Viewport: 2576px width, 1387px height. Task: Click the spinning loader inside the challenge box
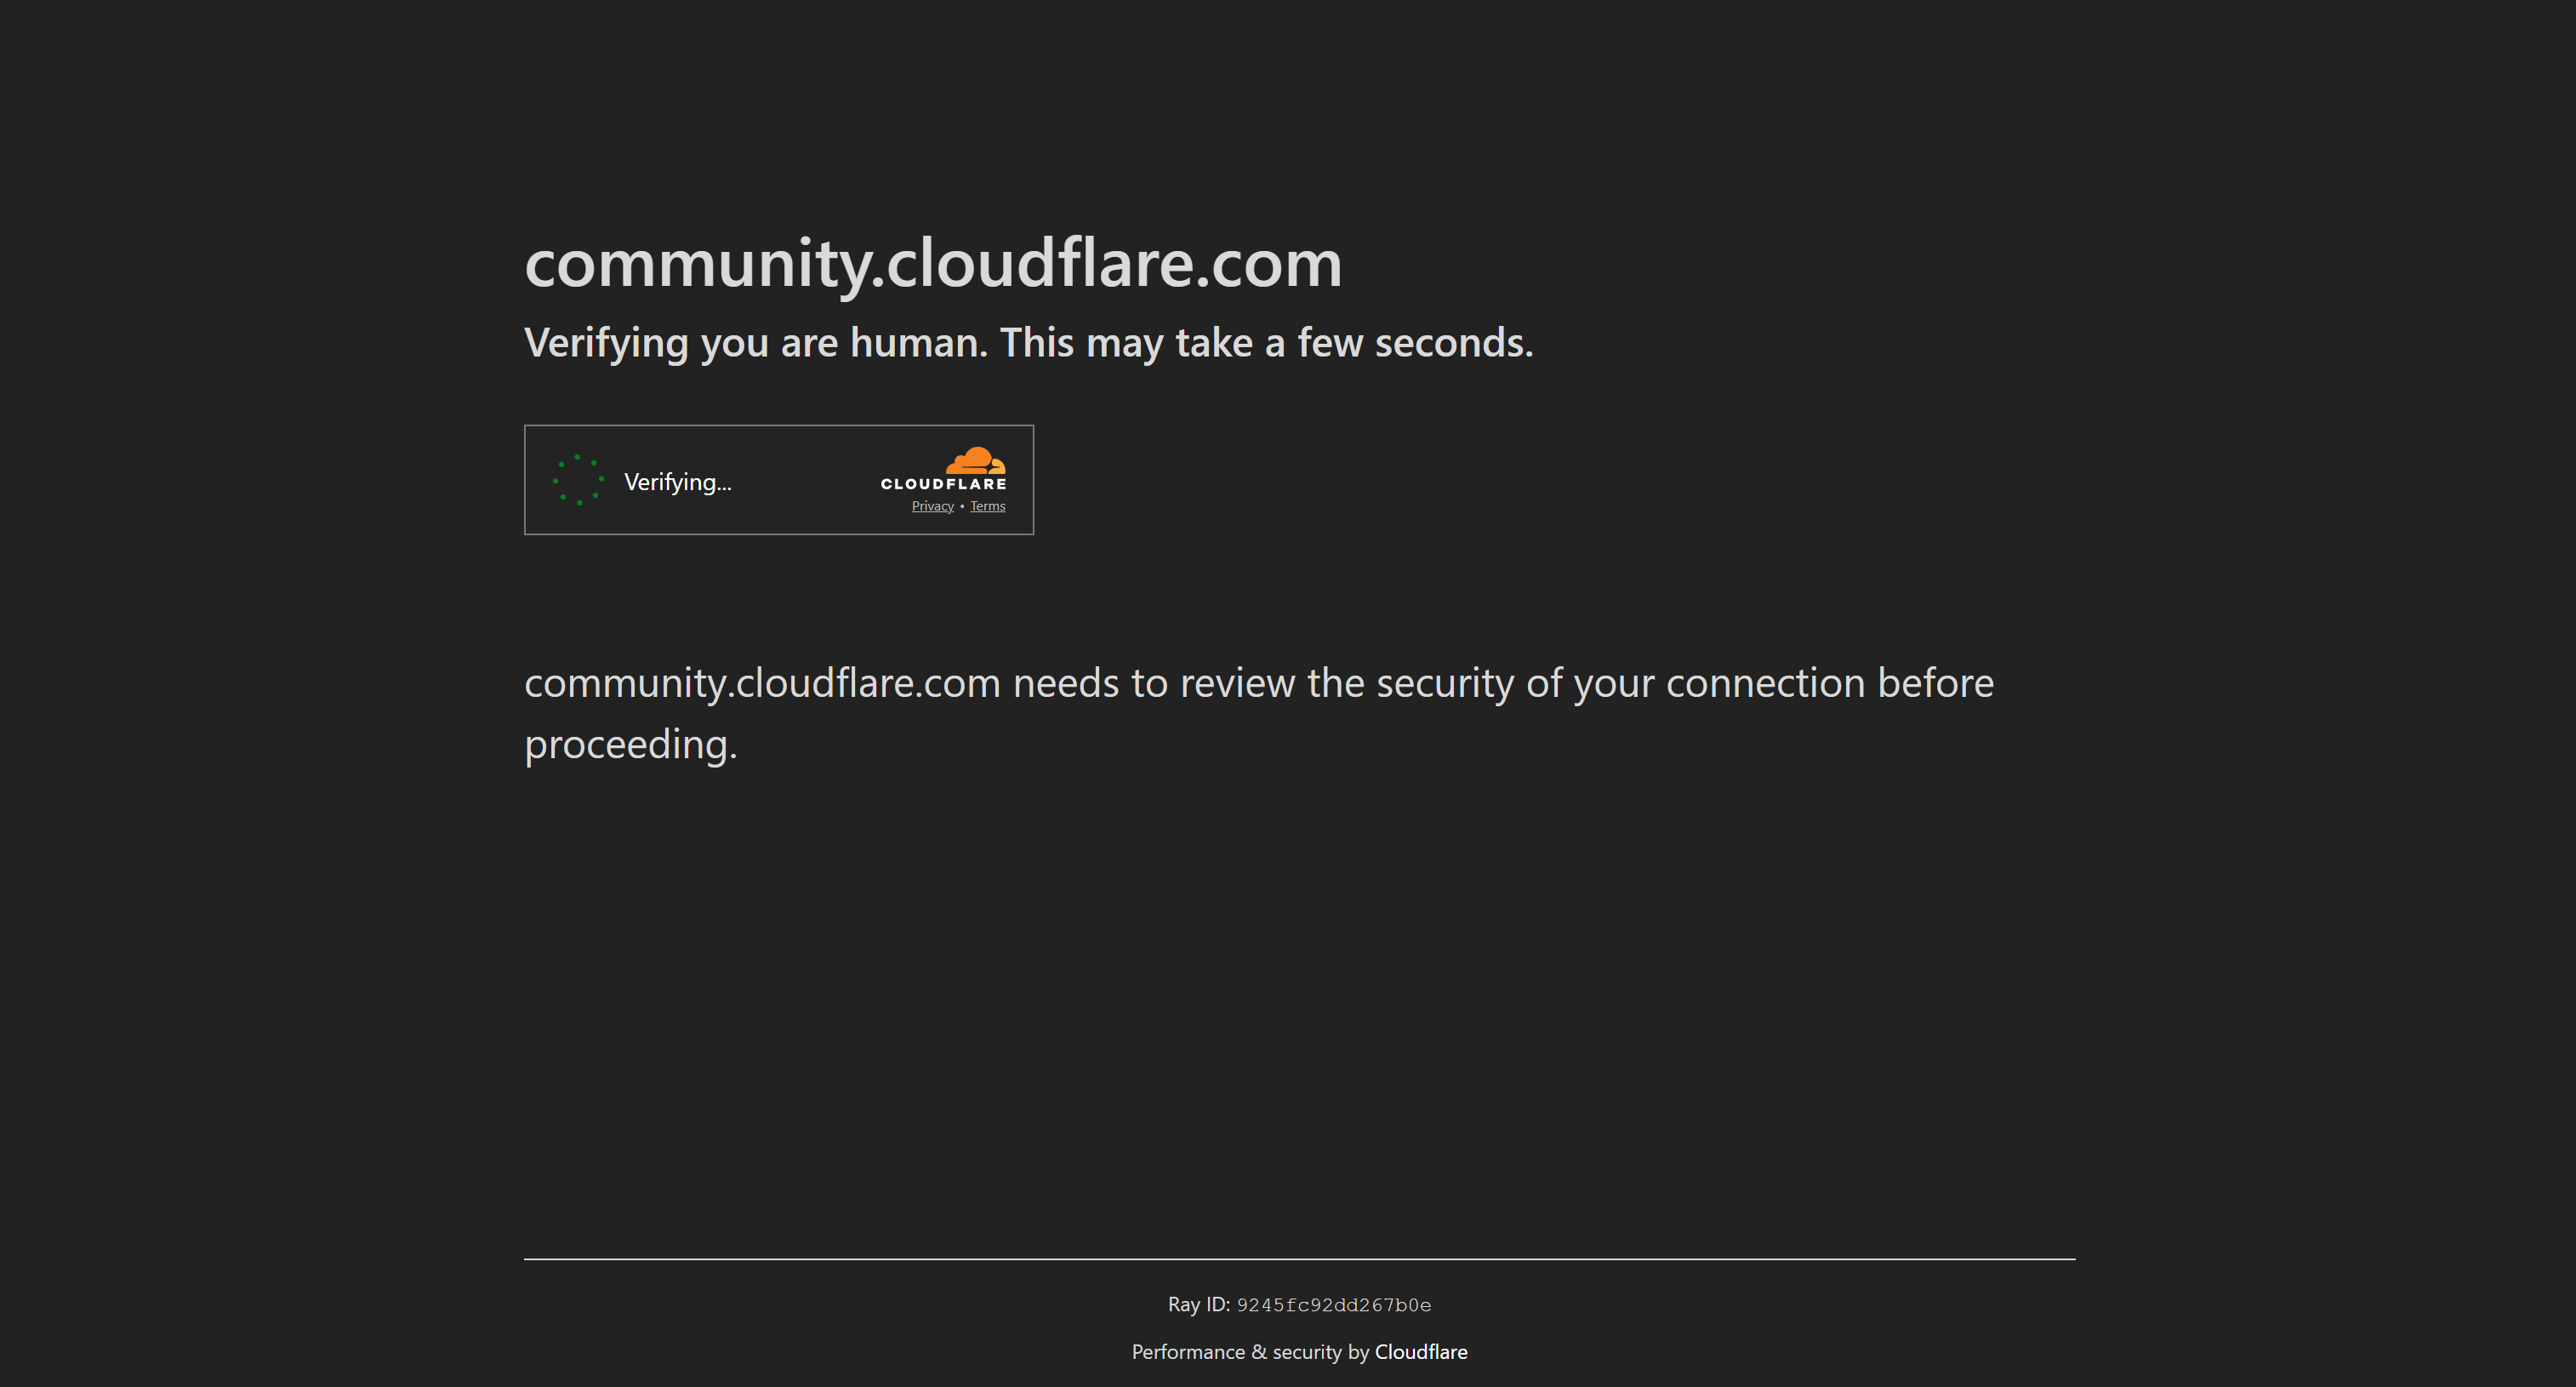[578, 480]
